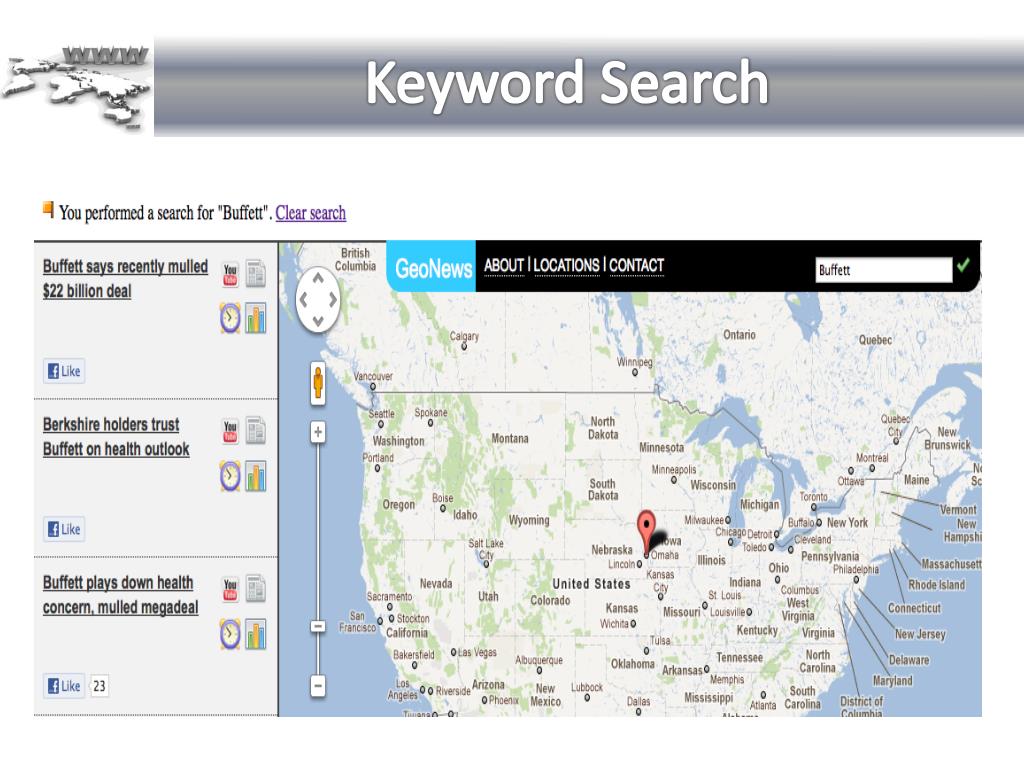This screenshot has height=768, width=1024.
Task: Submit search with green checkmark
Action: 963,265
